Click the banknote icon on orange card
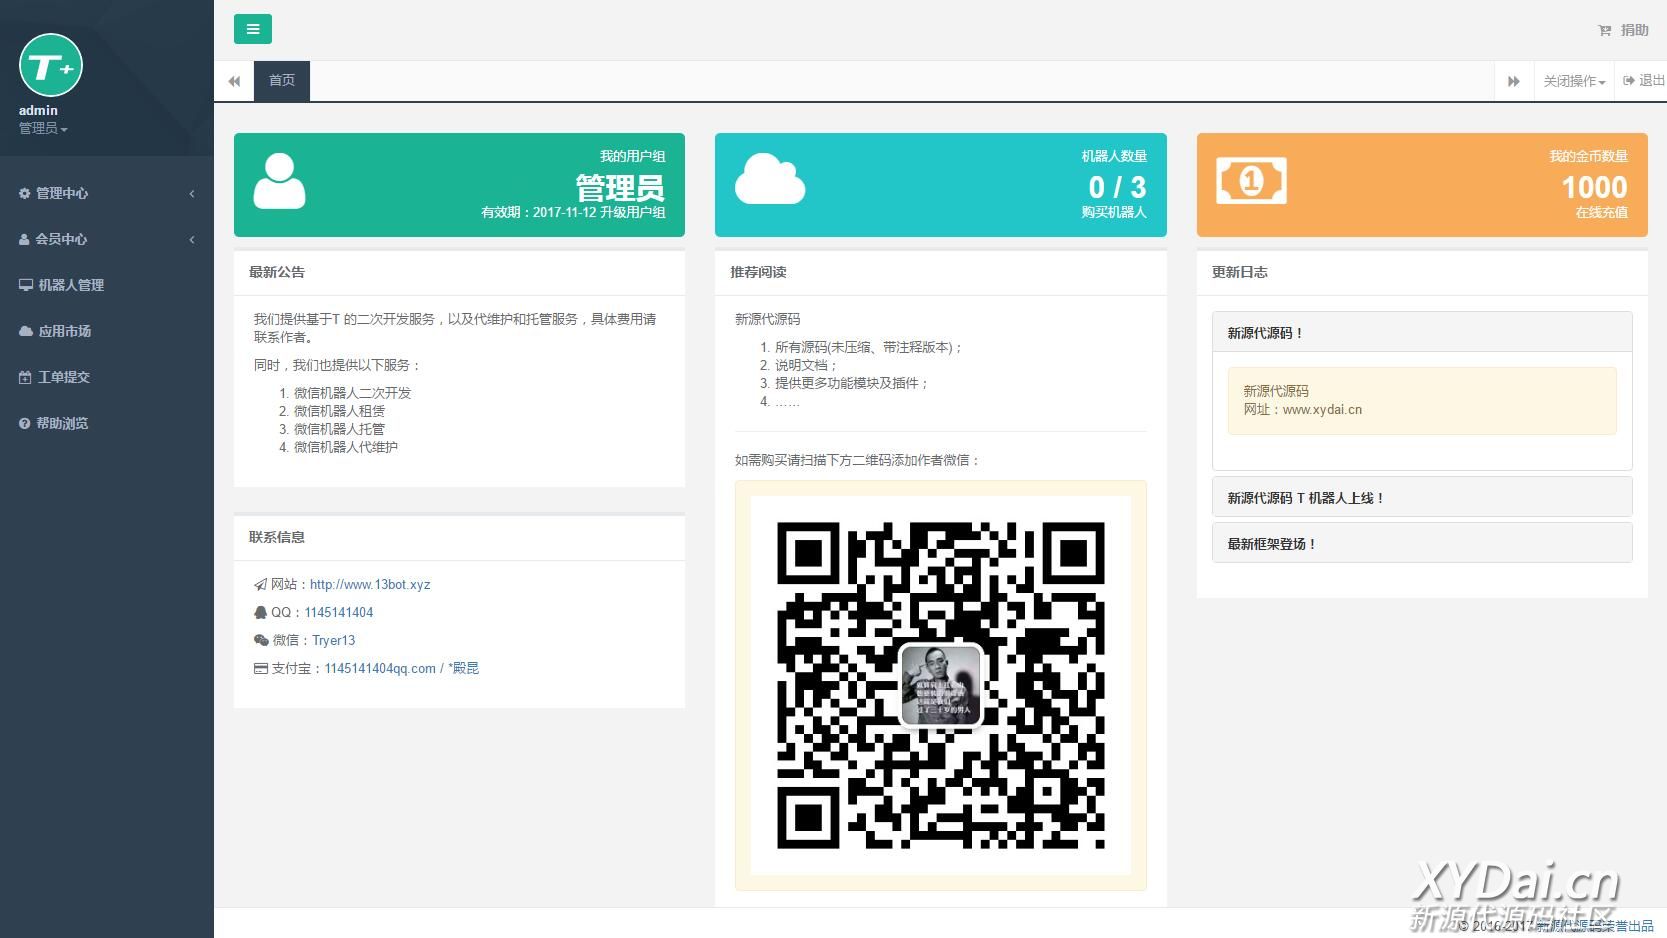Image resolution: width=1667 pixels, height=938 pixels. click(1252, 181)
